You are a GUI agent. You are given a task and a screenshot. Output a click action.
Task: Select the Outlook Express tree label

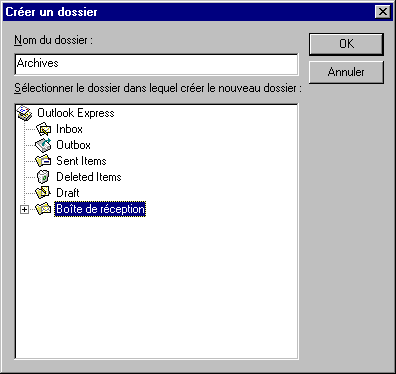pos(76,113)
